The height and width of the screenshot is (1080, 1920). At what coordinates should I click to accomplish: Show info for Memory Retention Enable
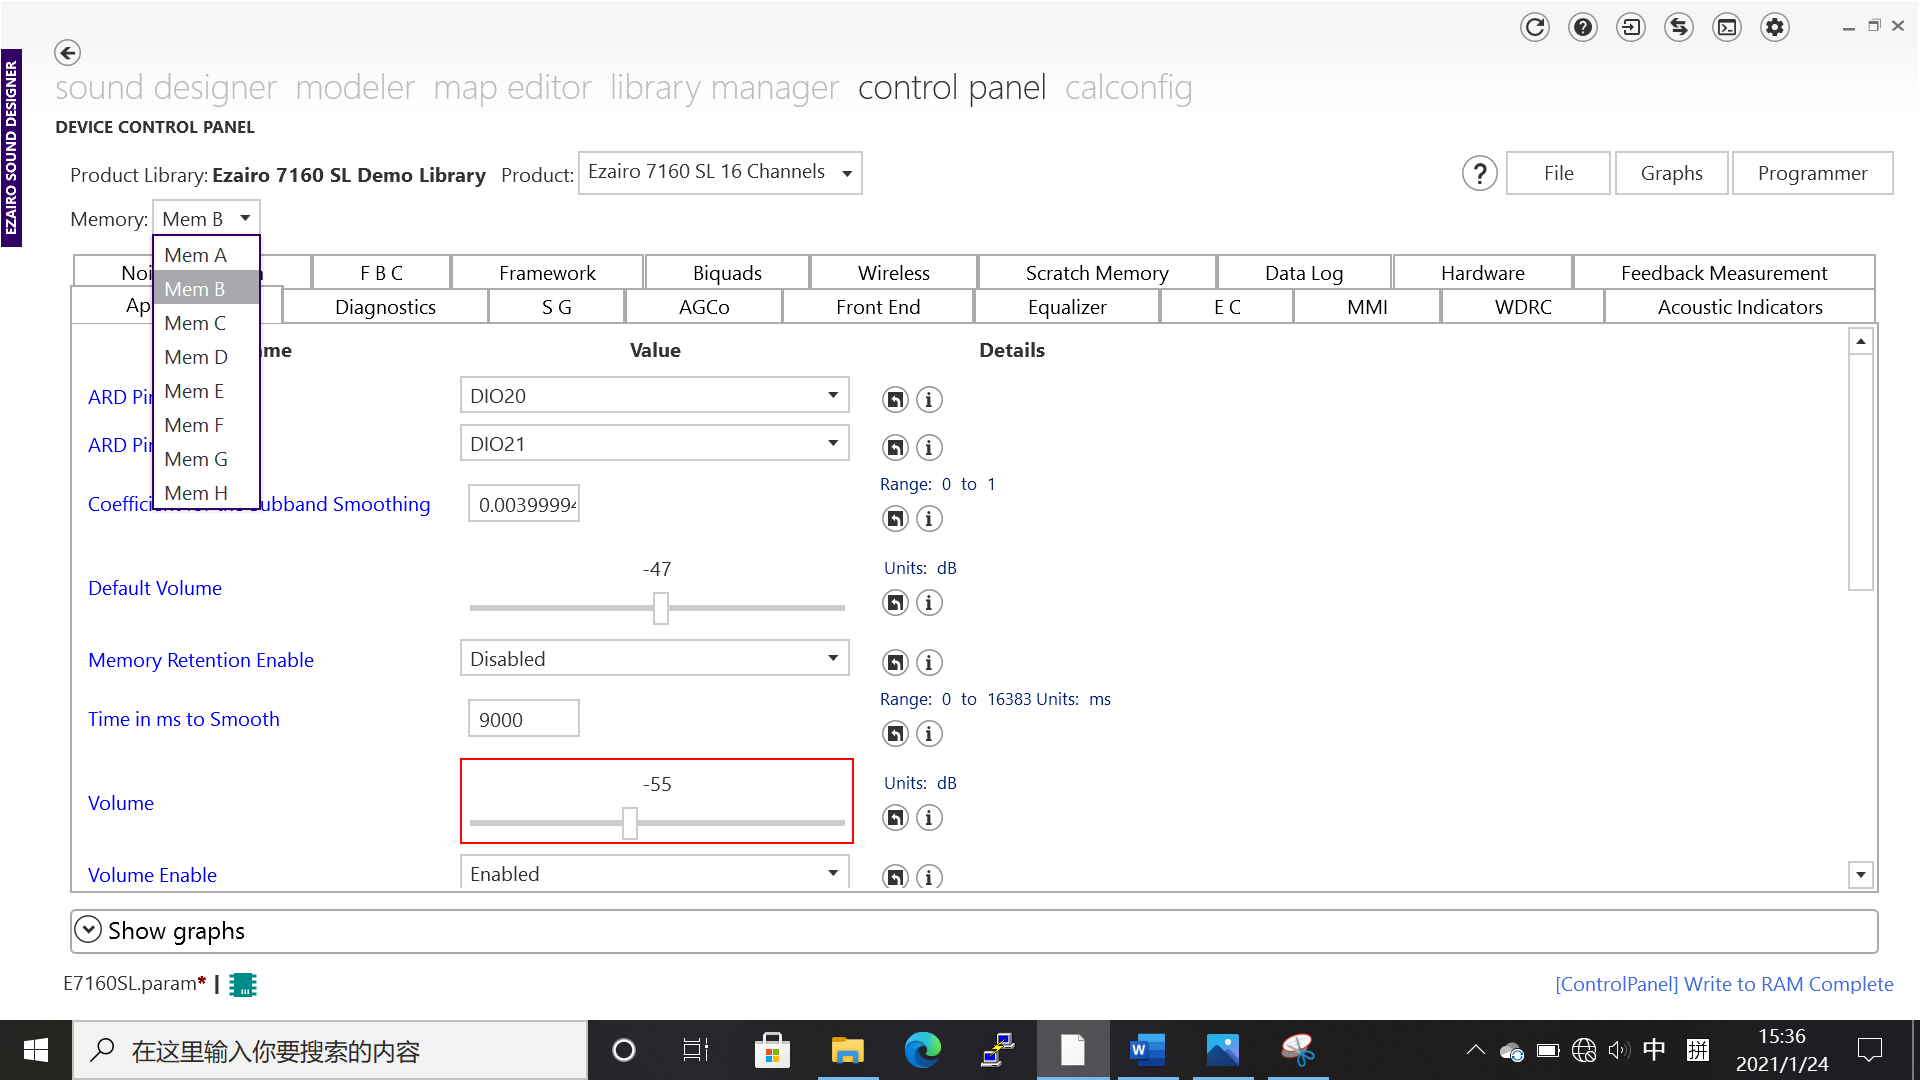pos(929,662)
